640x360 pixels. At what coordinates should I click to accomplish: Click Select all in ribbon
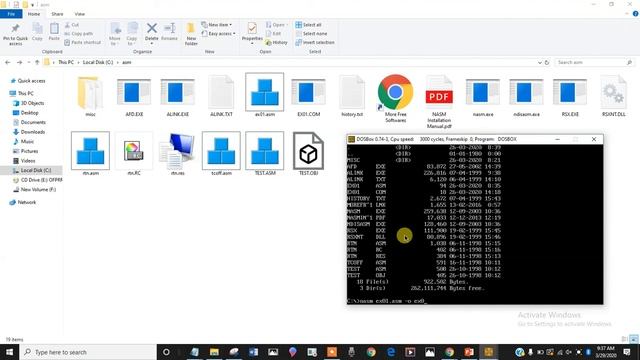coord(309,25)
